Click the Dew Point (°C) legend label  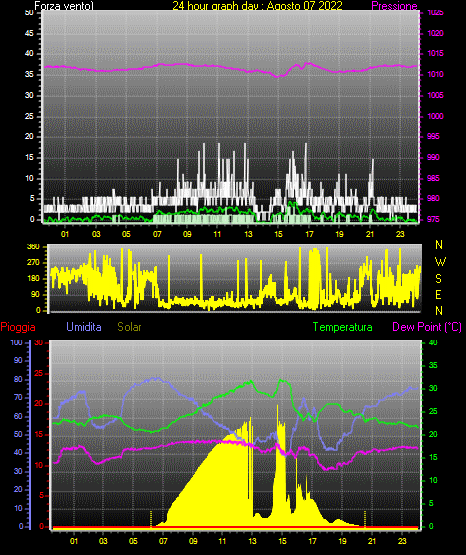coord(427,327)
